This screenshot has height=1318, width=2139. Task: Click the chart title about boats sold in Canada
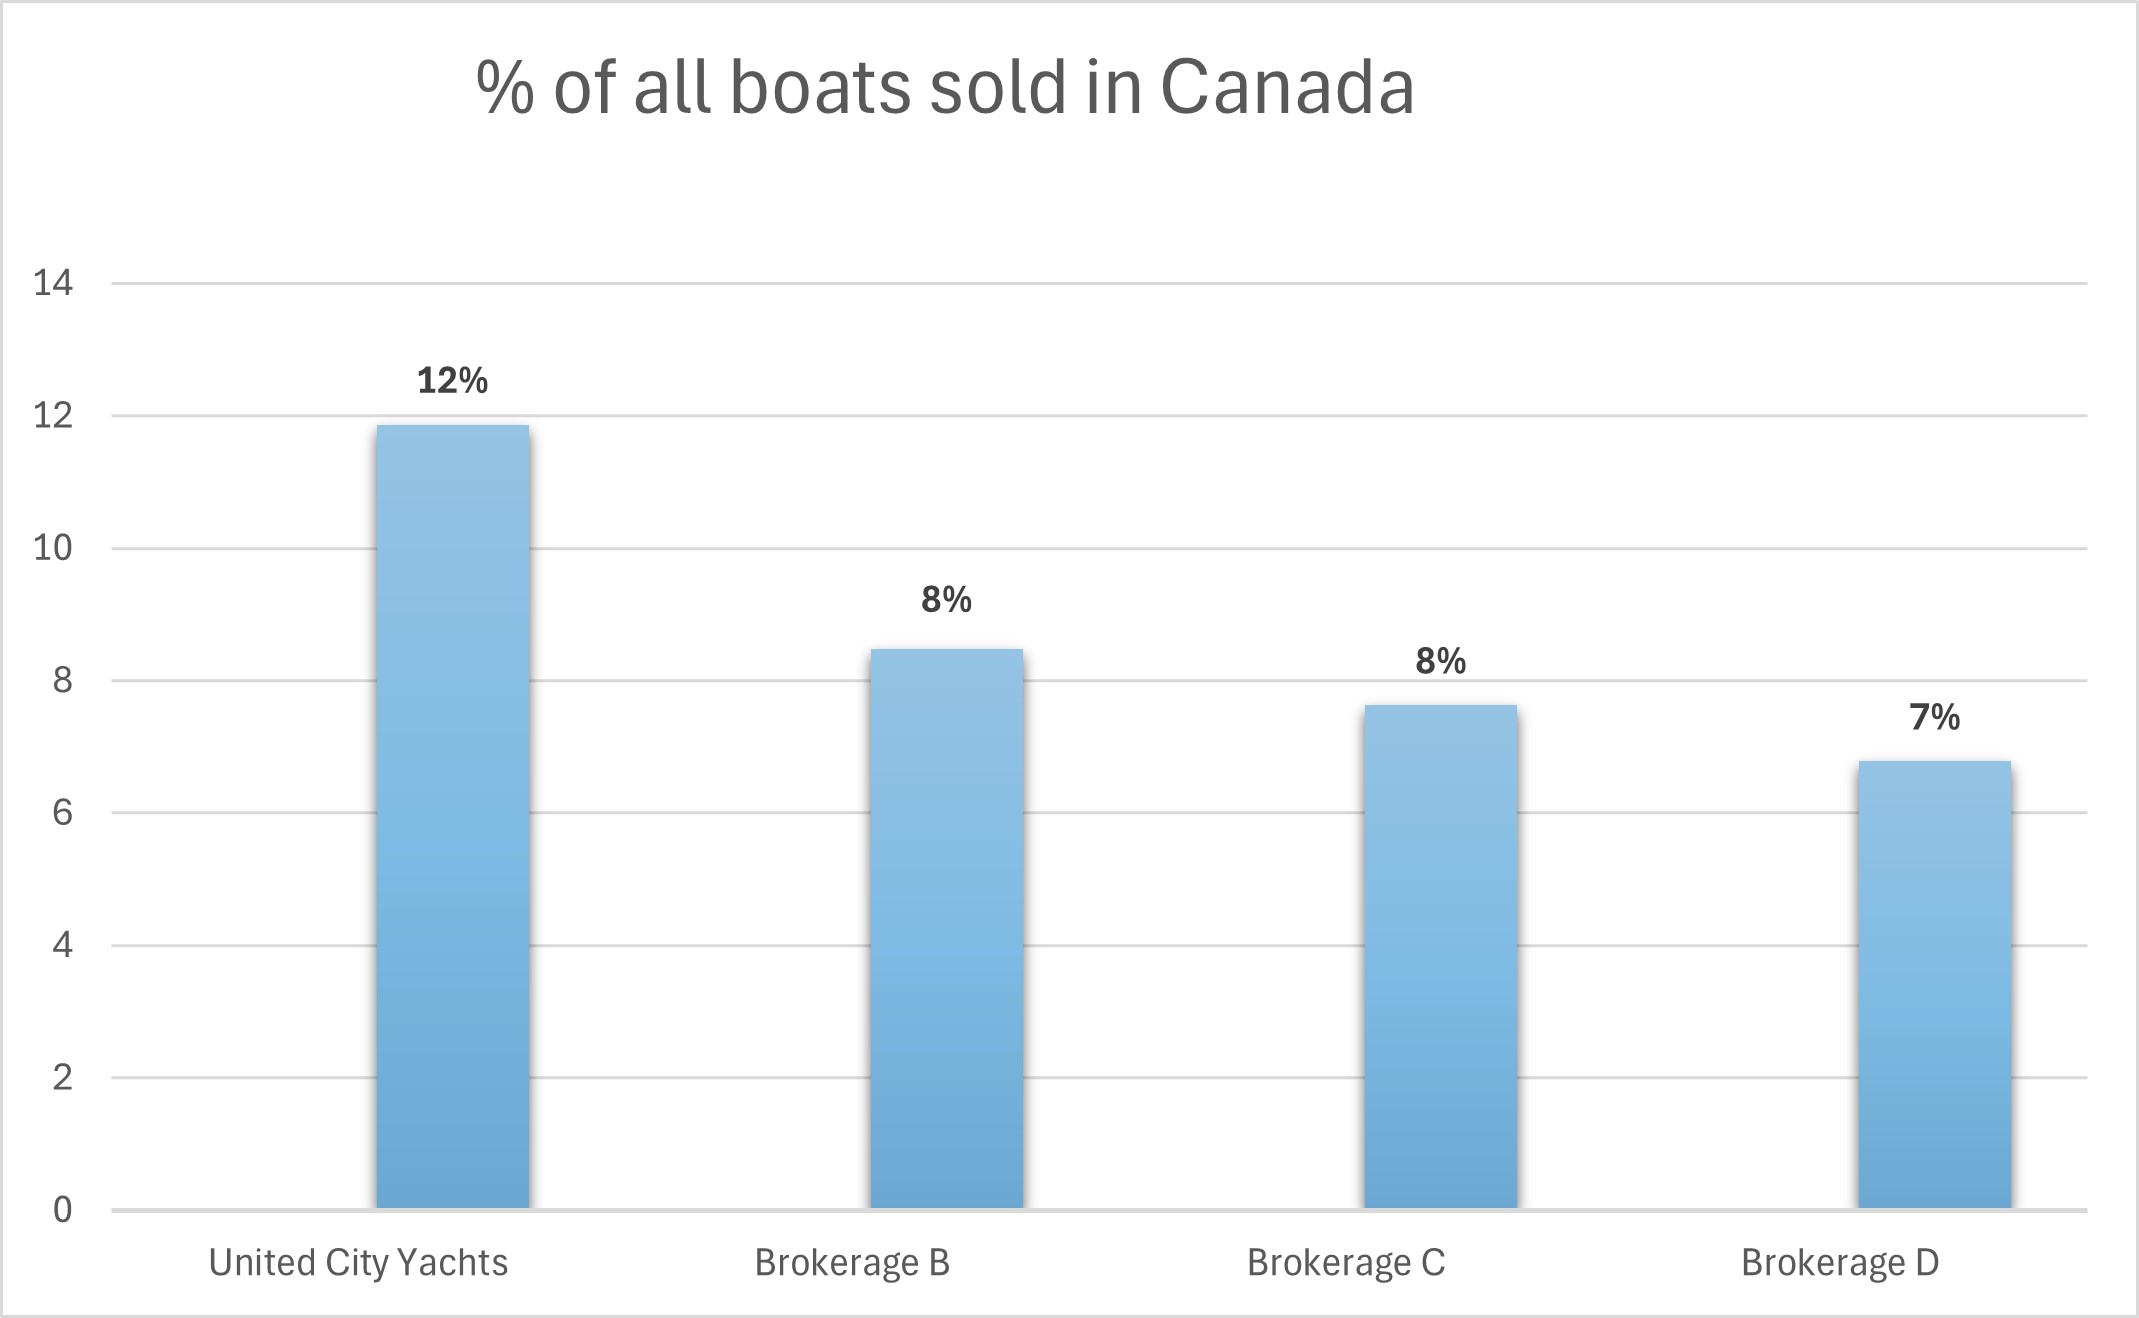click(944, 88)
